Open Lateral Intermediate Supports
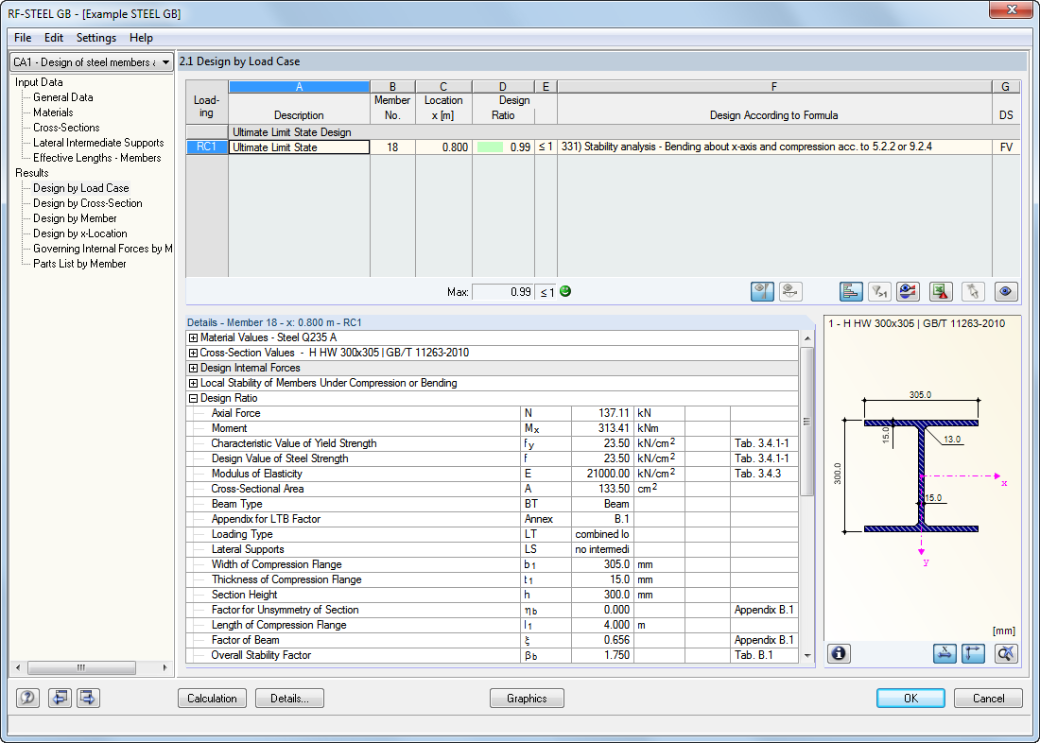This screenshot has width=1040, height=743. click(98, 143)
